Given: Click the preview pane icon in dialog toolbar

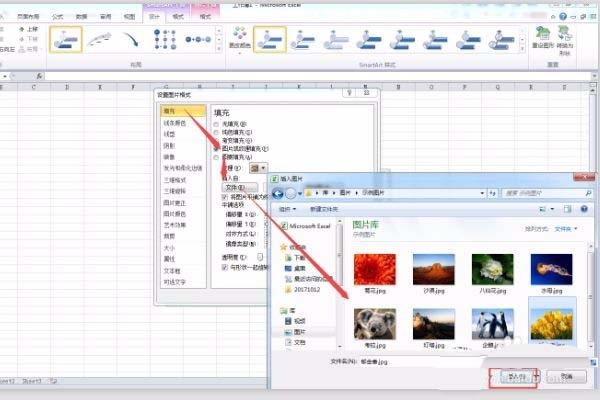Looking at the screenshot, I should click(569, 209).
